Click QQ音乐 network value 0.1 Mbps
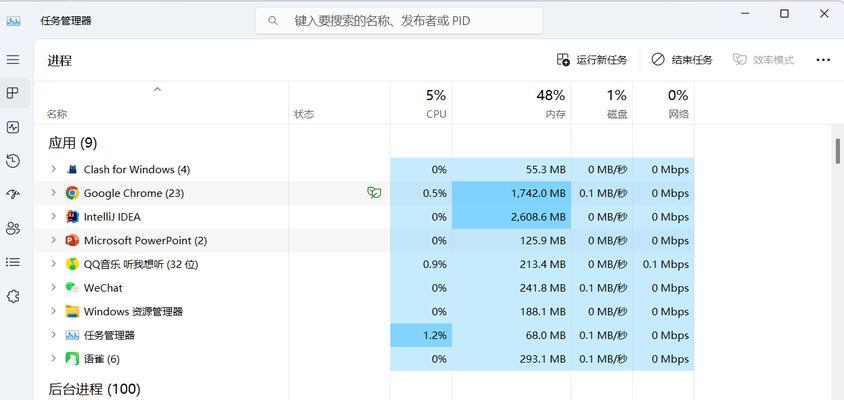This screenshot has width=844, height=400. [x=666, y=264]
